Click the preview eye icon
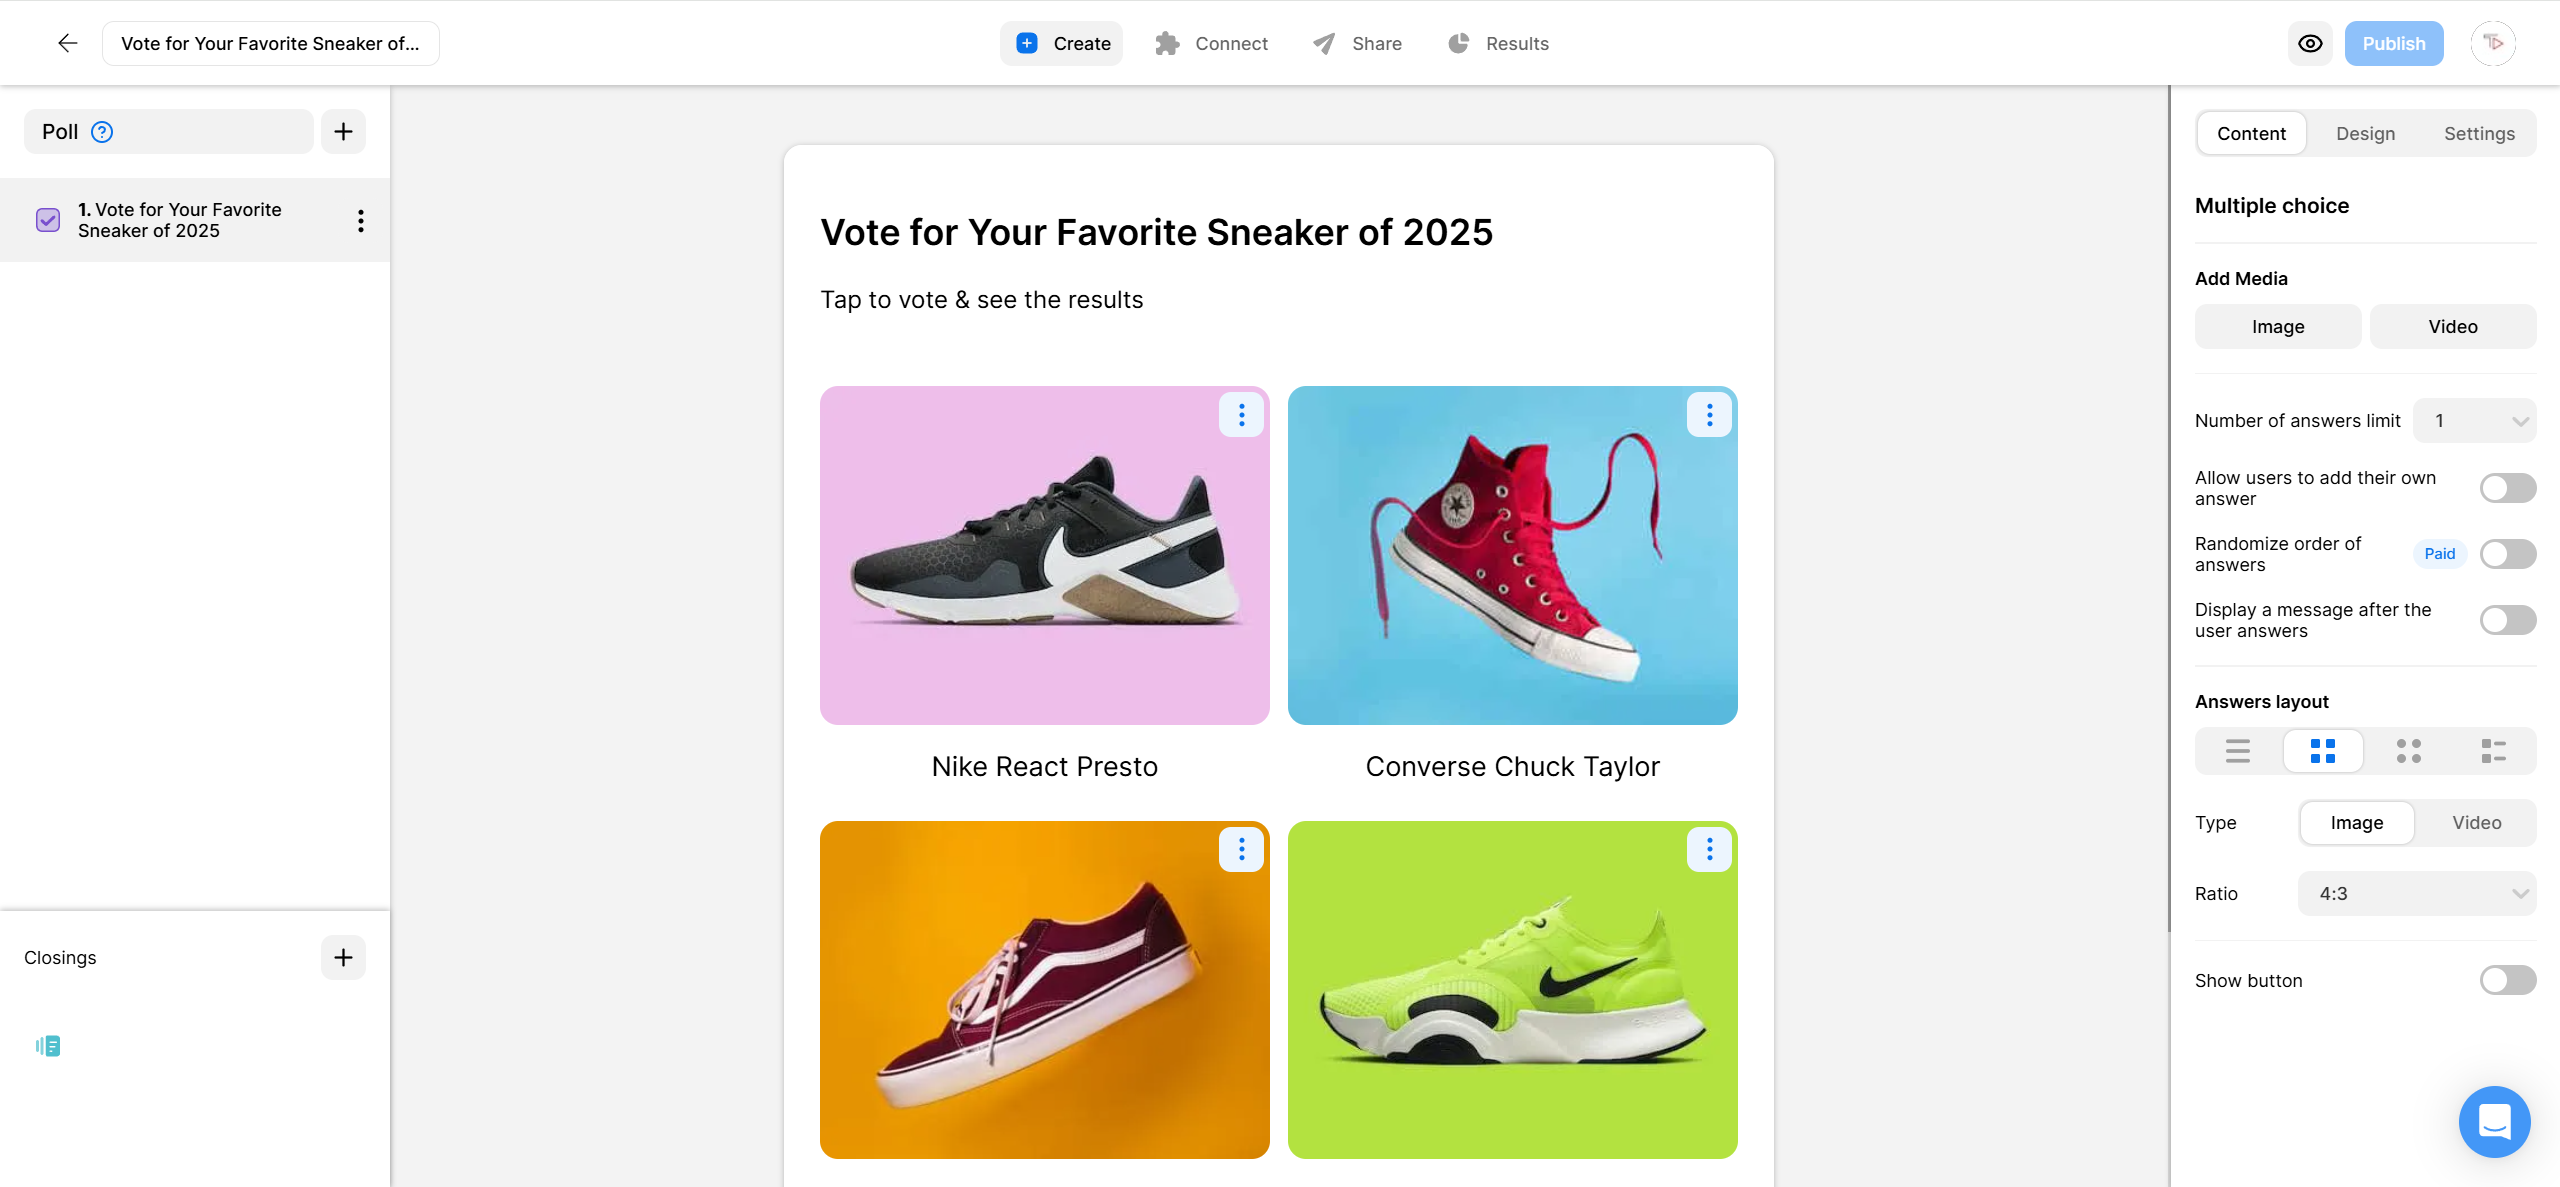This screenshot has width=2560, height=1187. pos(2310,43)
